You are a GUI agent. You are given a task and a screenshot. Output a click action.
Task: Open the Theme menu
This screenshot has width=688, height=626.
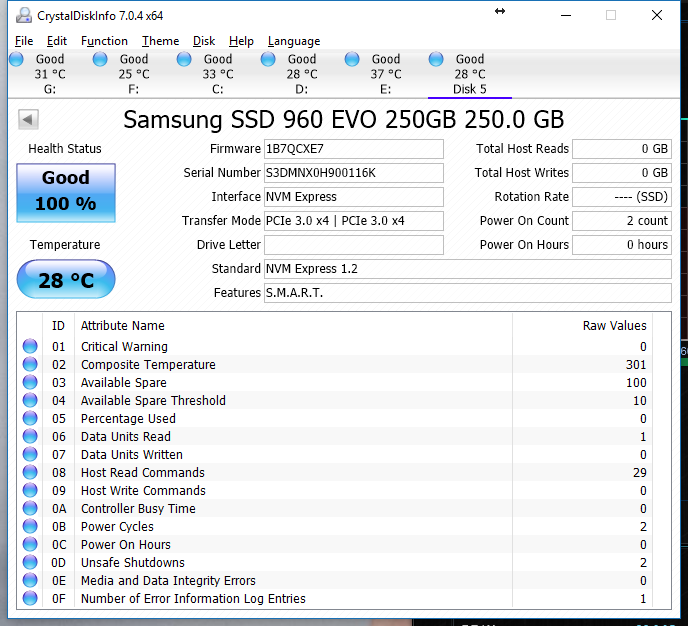pyautogui.click(x=160, y=41)
